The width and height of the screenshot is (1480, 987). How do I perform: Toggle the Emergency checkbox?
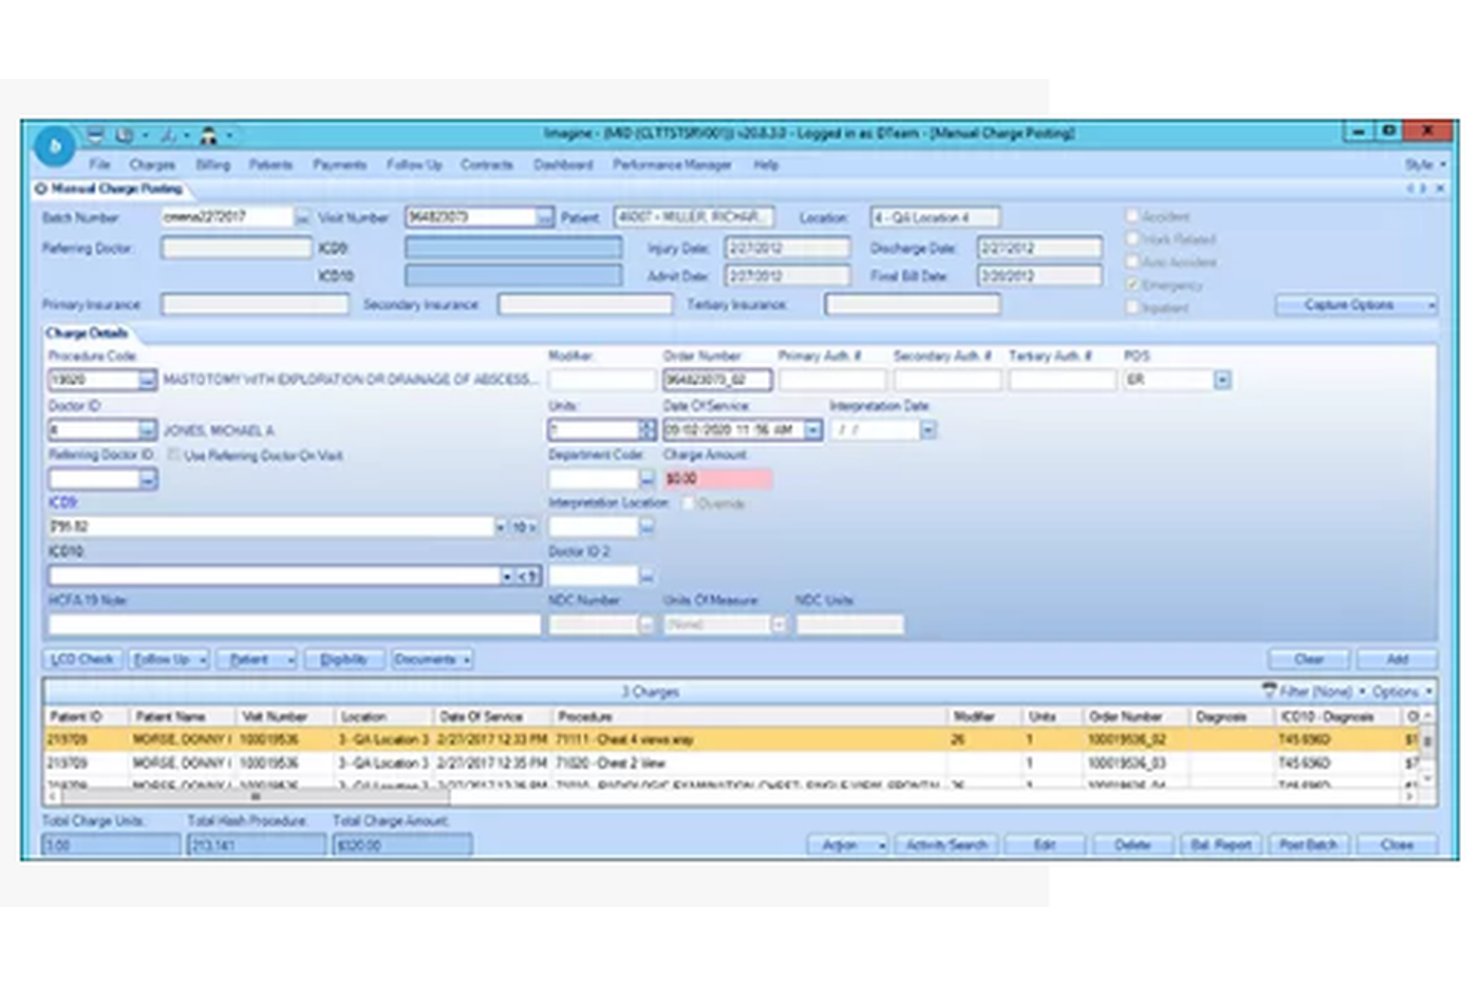[x=1132, y=285]
